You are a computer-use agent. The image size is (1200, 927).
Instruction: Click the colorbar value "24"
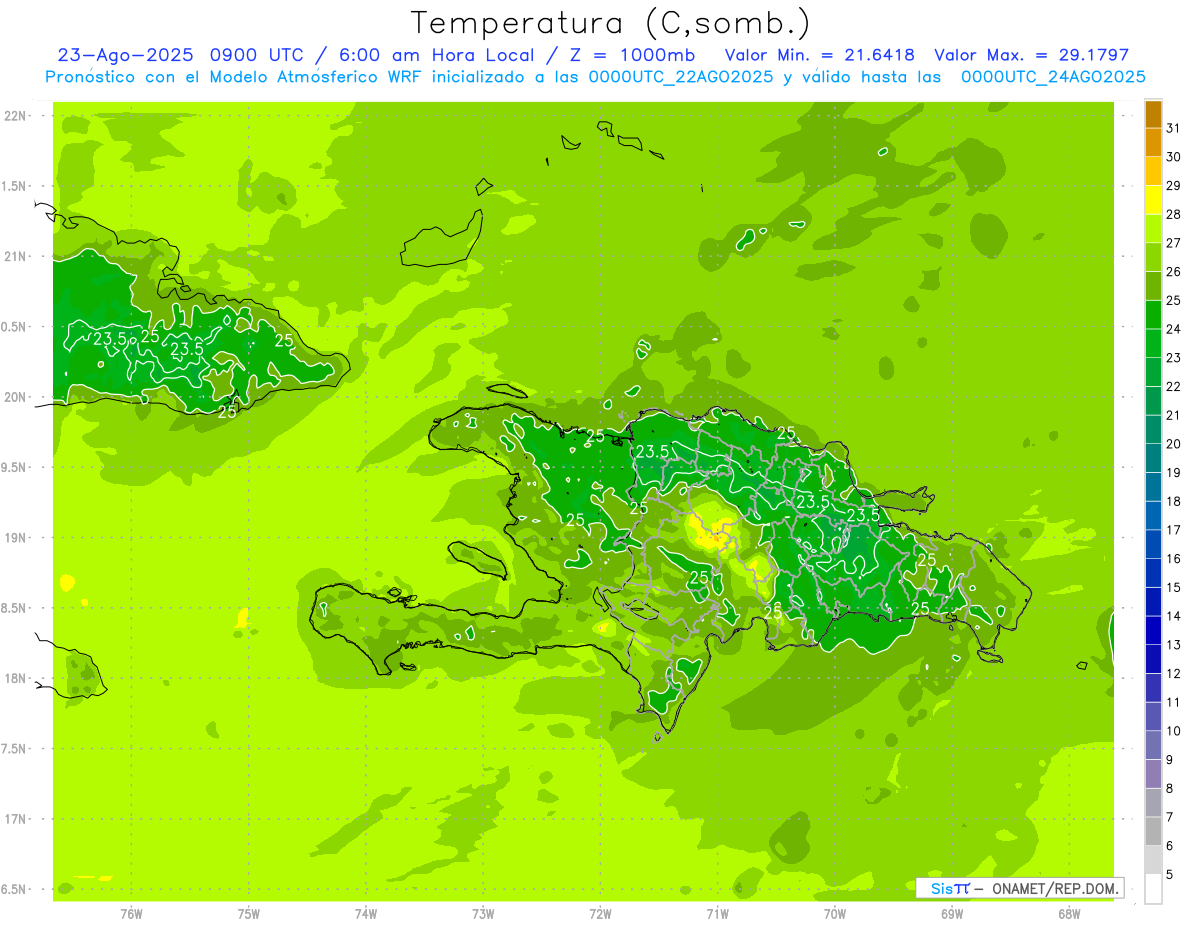coord(1174,329)
